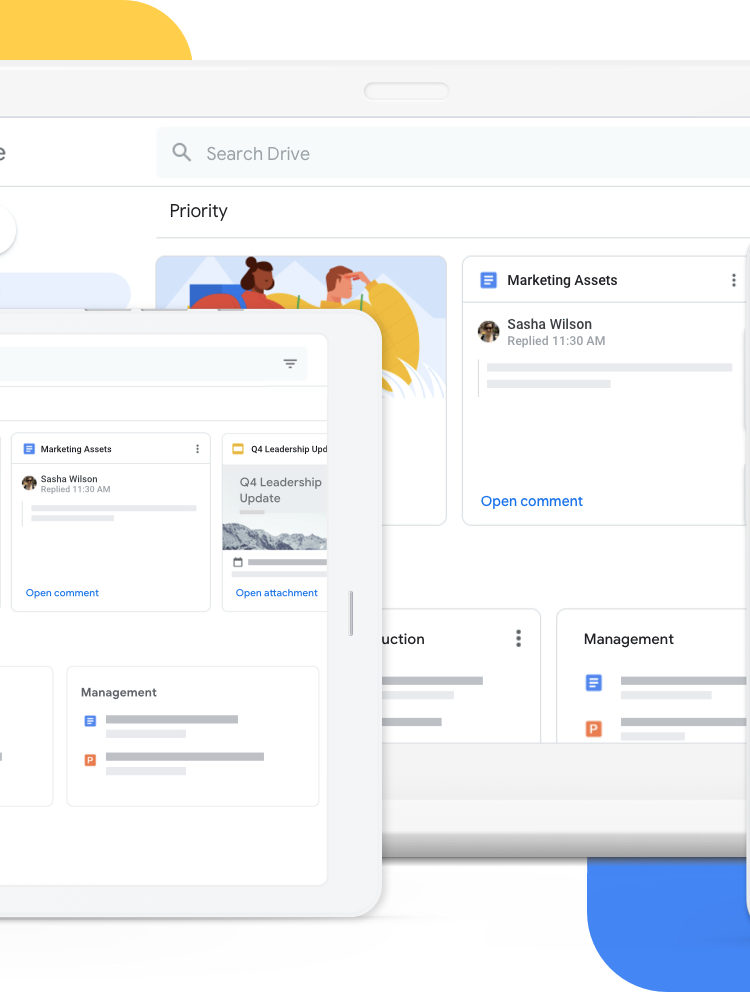Click Sasha Wilson's avatar on the tablet card

29,483
